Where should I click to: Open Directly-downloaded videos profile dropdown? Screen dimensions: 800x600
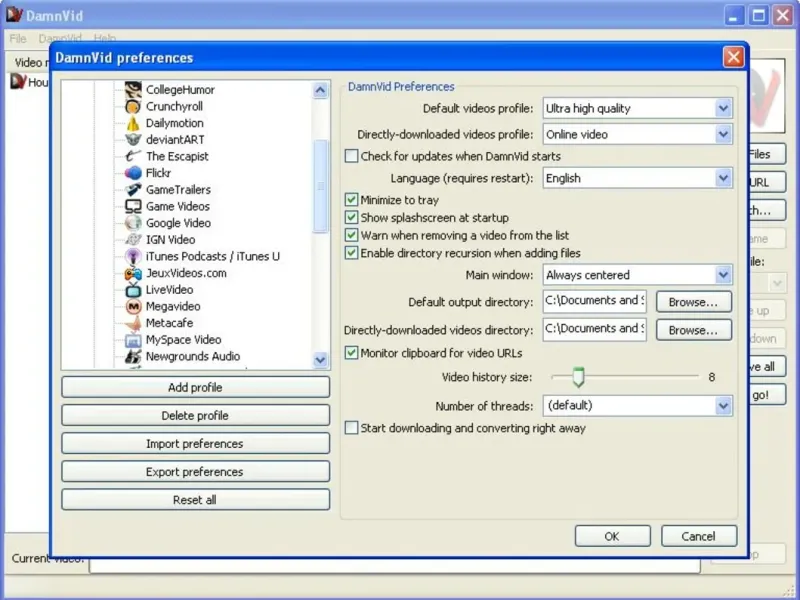pyautogui.click(x=723, y=135)
